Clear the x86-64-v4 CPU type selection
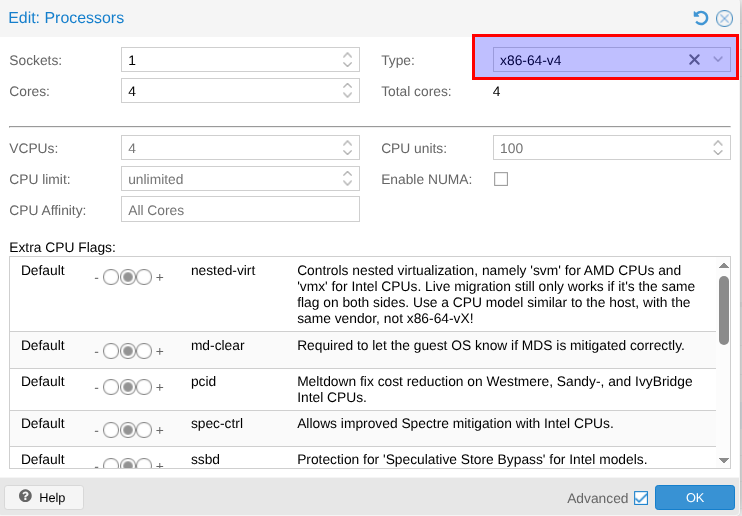The width and height of the screenshot is (742, 516). point(694,60)
